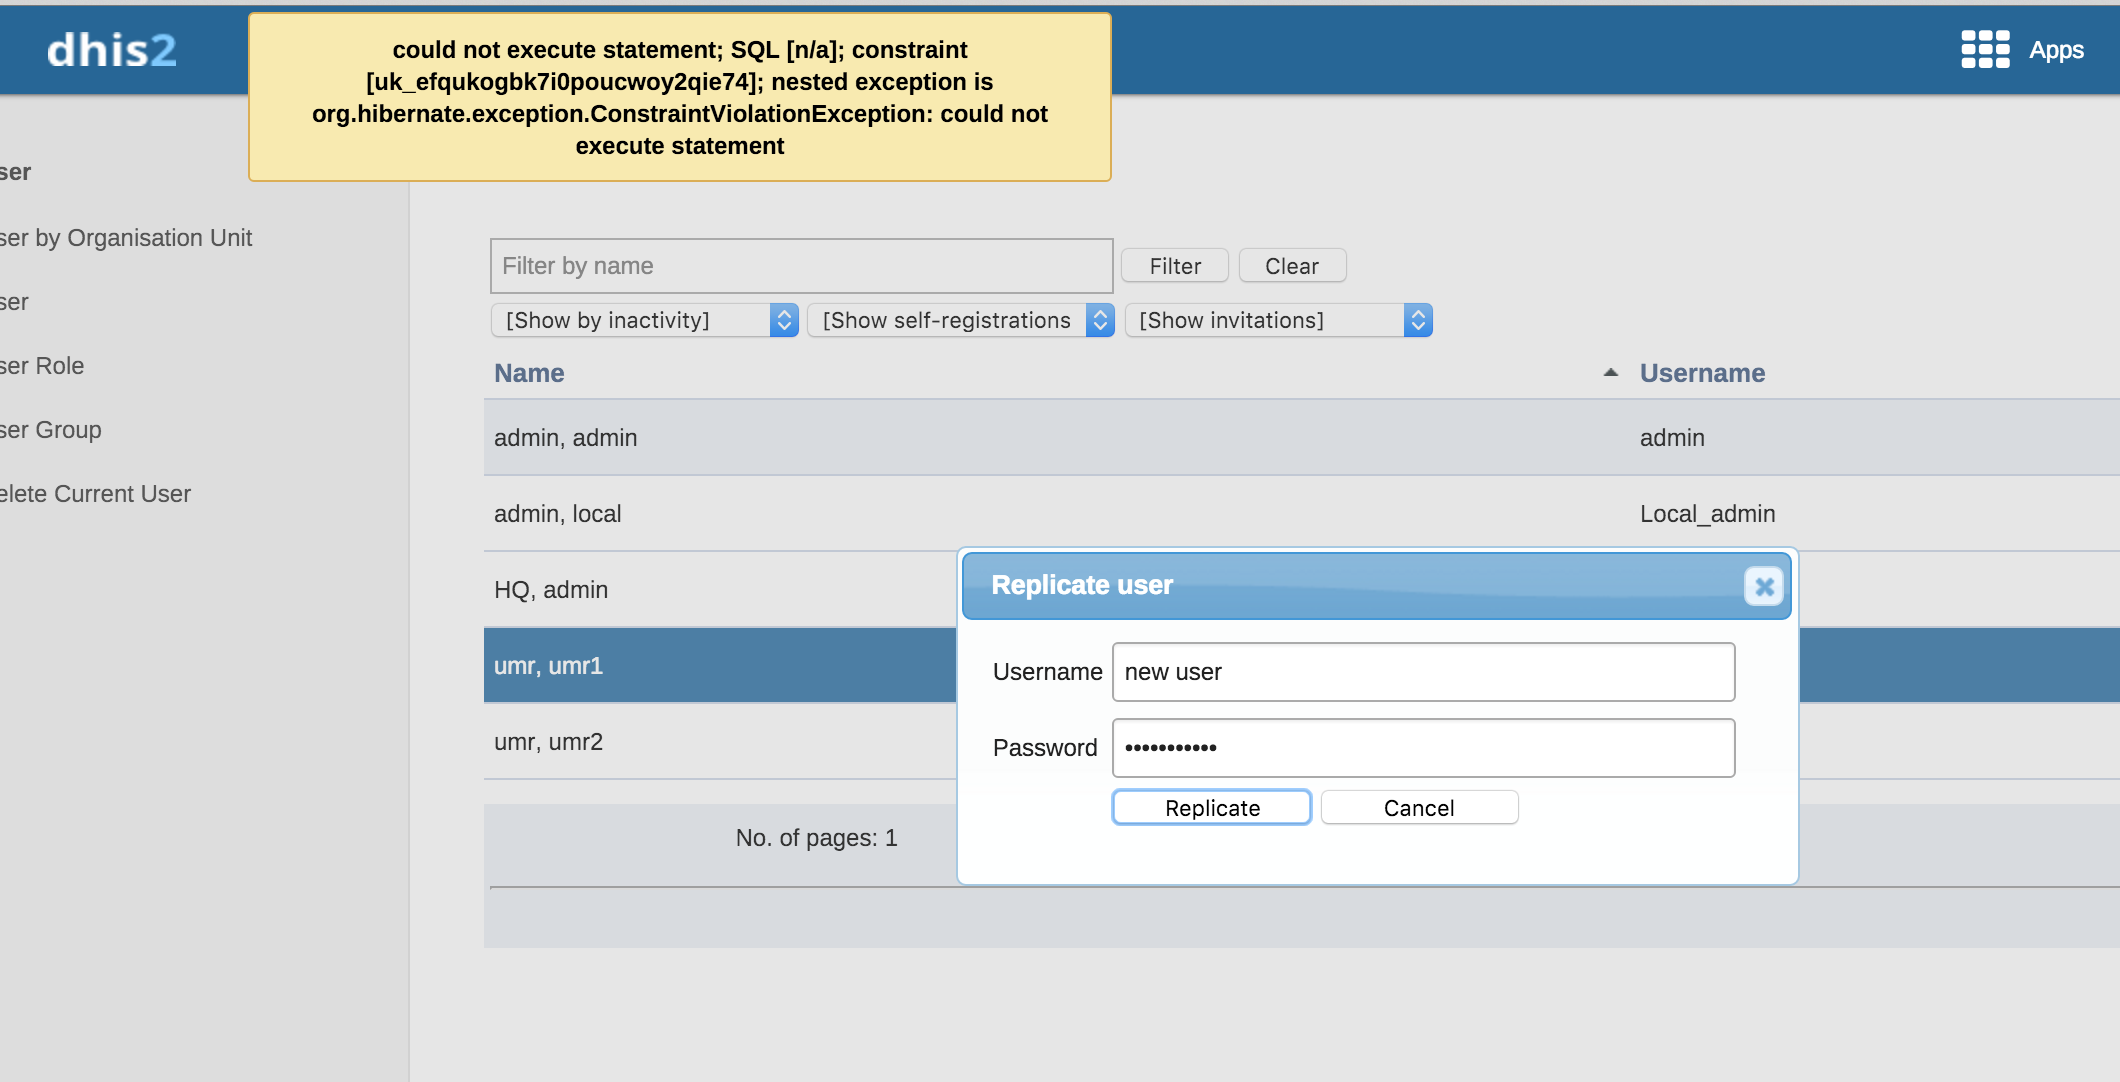2120x1082 pixels.
Task: Open the User Role menu item
Action: [x=42, y=366]
